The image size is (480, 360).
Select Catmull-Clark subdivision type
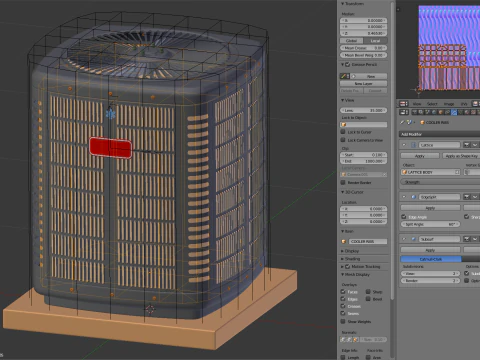point(431,259)
